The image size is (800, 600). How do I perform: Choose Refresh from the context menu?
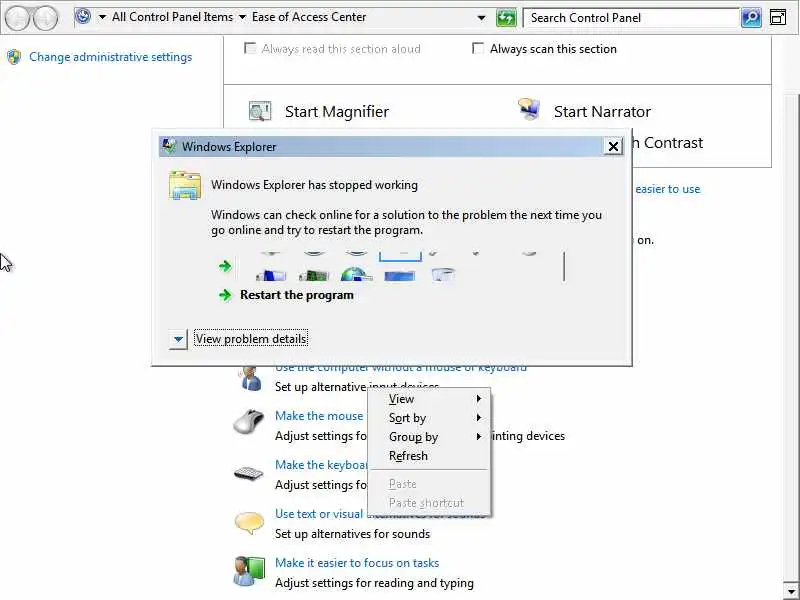(x=429, y=456)
